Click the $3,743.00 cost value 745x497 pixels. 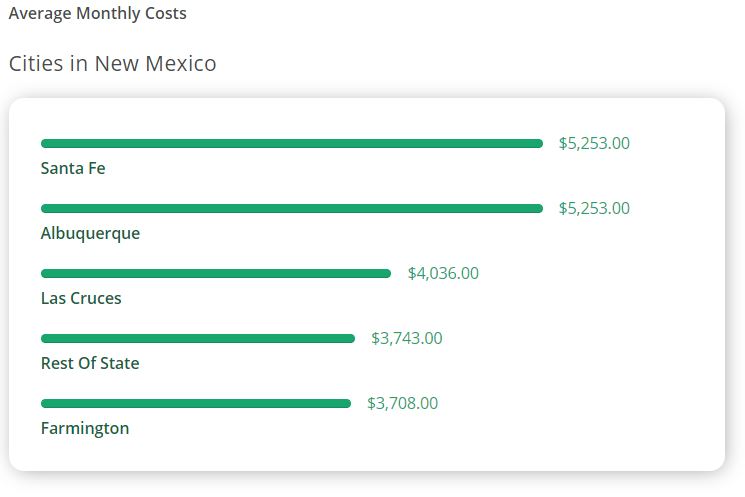click(x=407, y=339)
